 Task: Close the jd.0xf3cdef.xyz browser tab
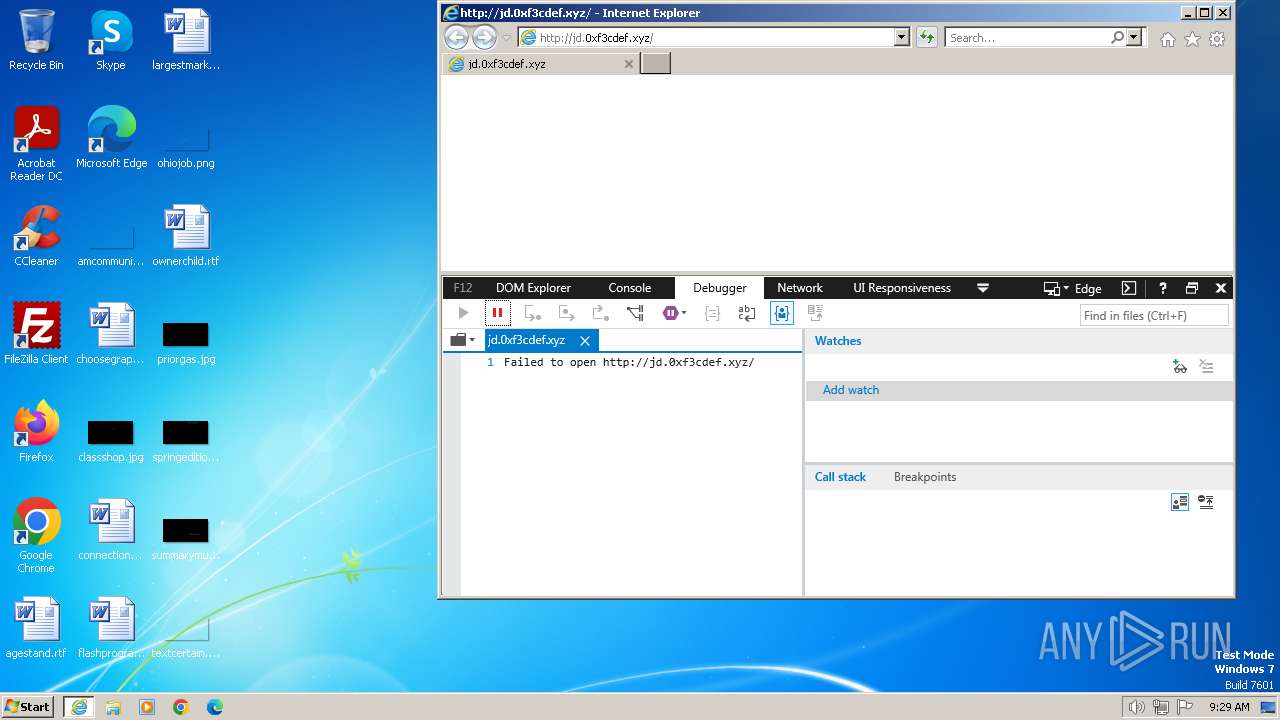(629, 64)
